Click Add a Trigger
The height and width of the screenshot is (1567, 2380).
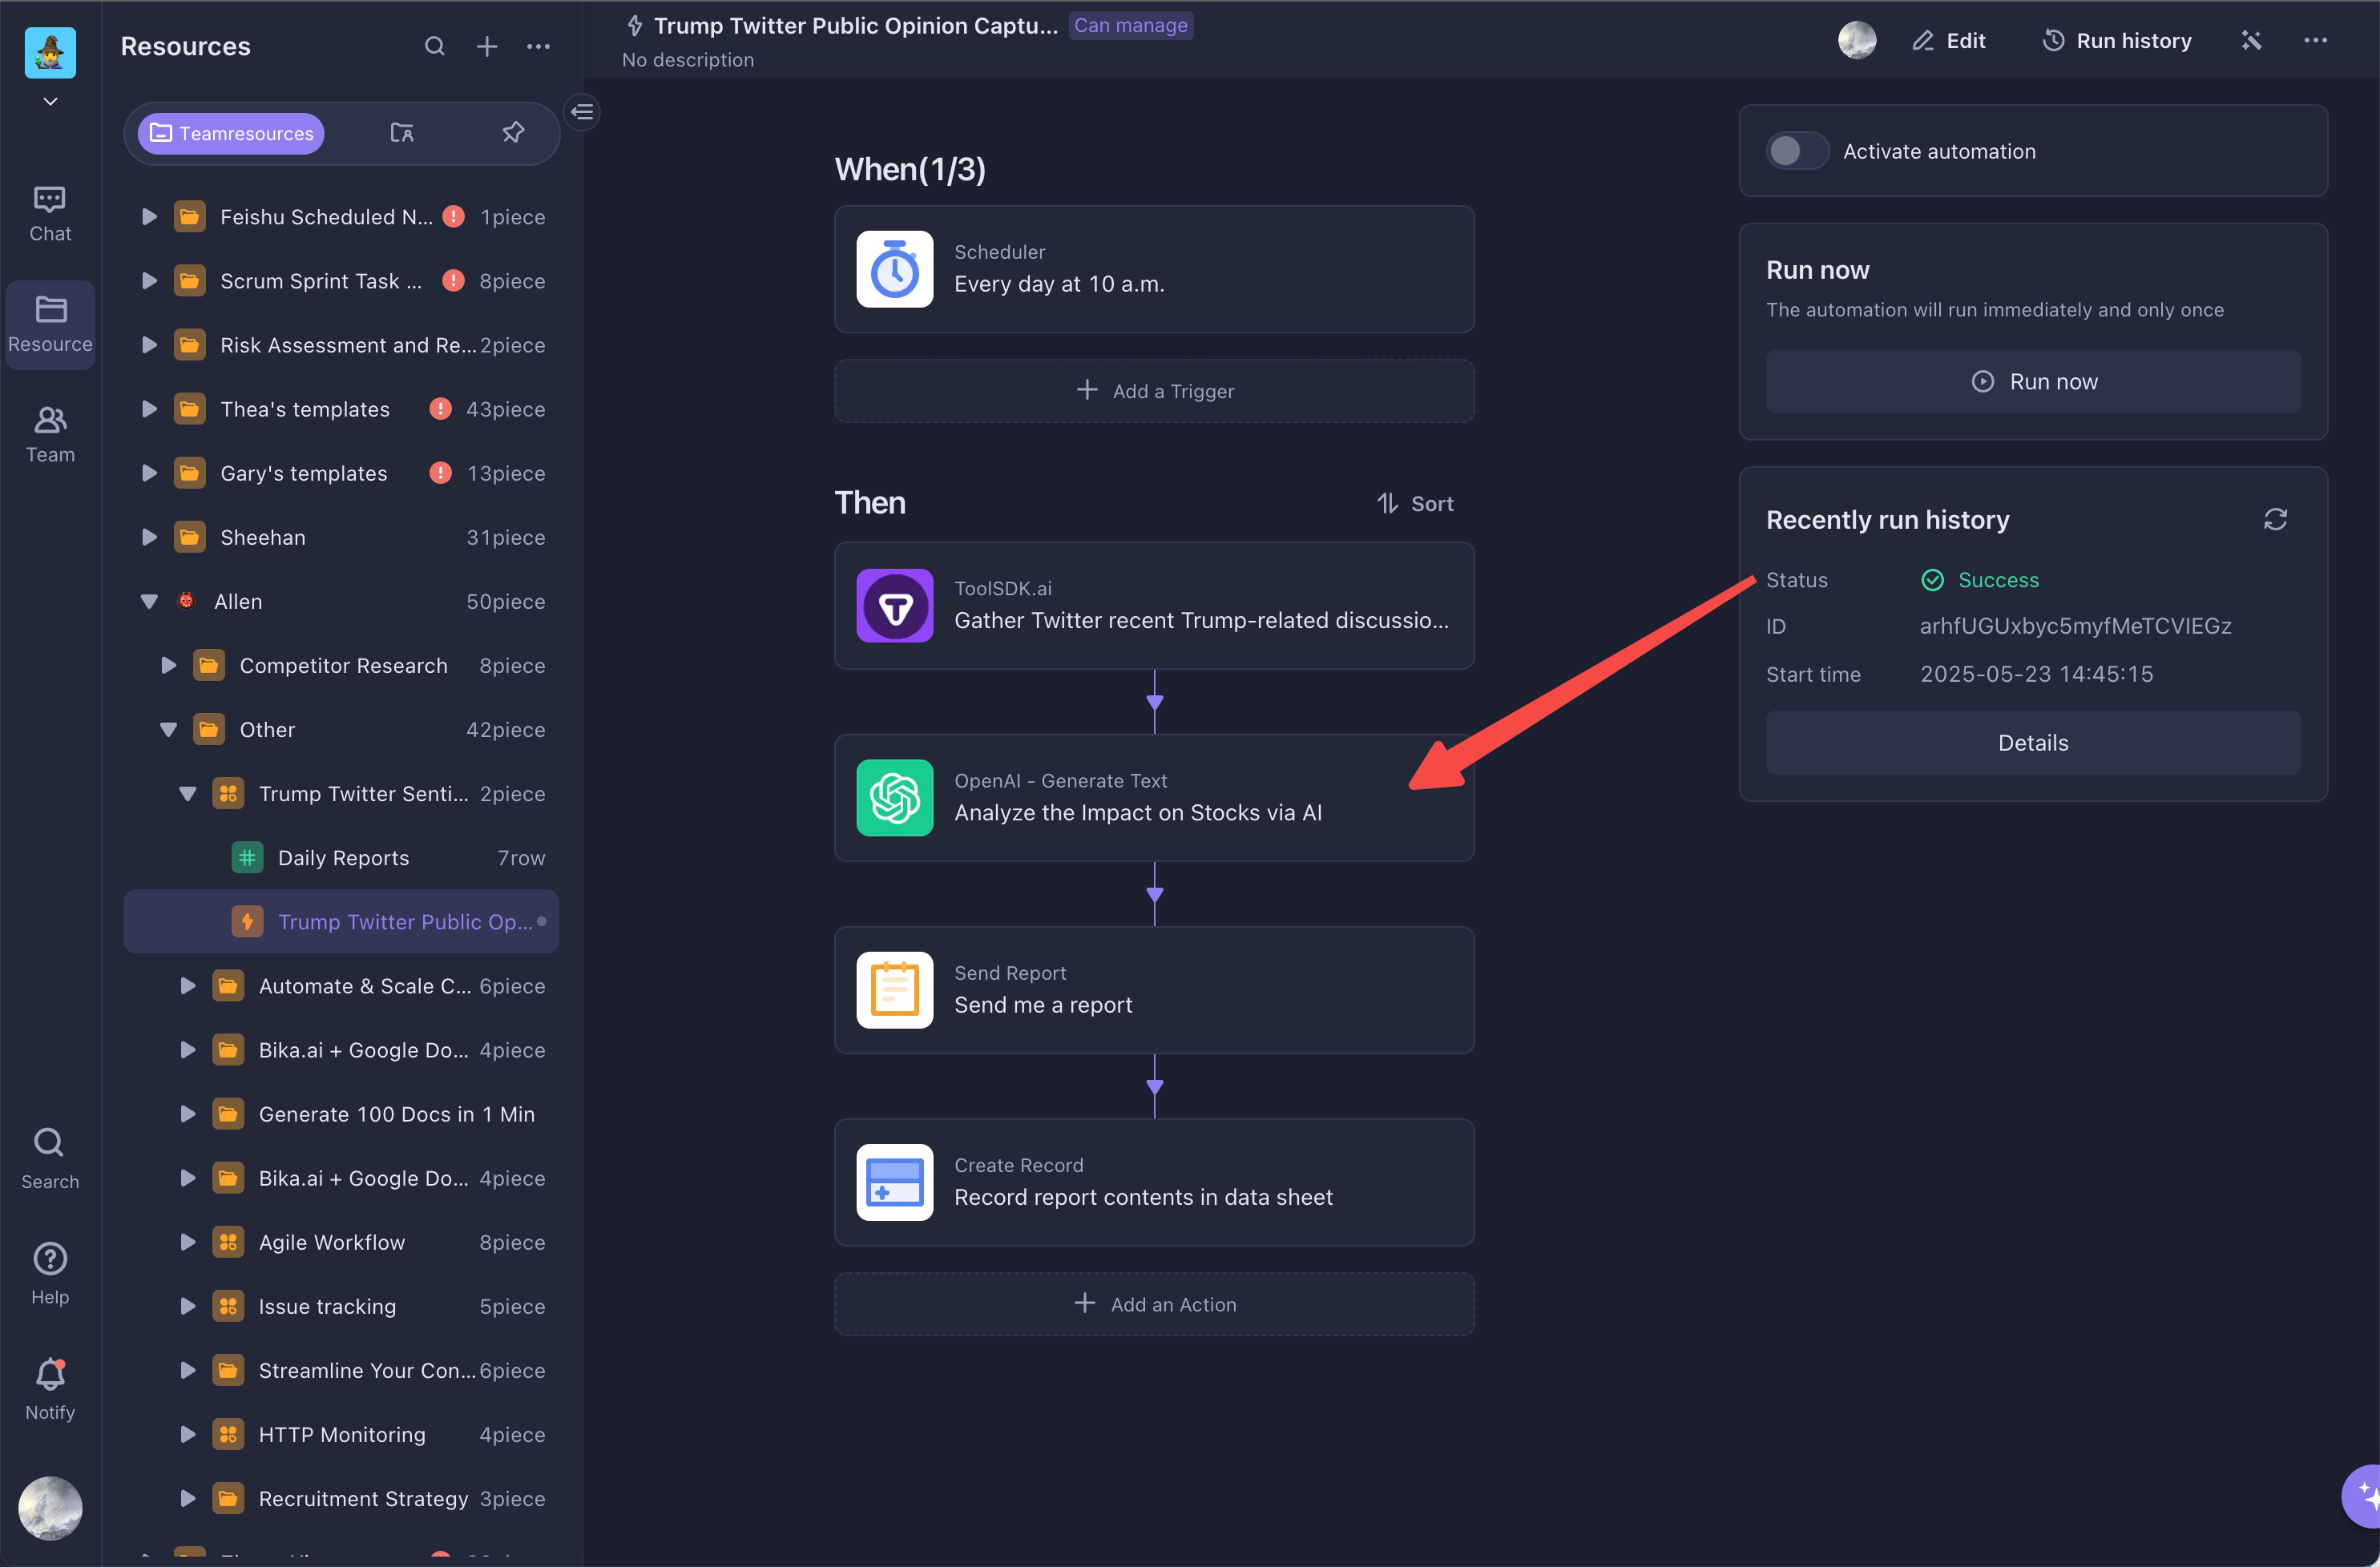coord(1154,391)
